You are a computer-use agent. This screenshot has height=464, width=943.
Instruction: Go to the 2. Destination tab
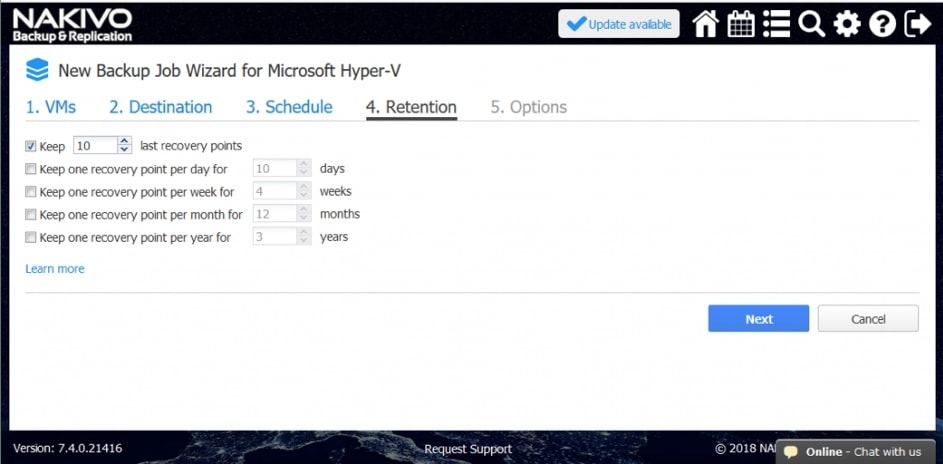pyautogui.click(x=160, y=107)
